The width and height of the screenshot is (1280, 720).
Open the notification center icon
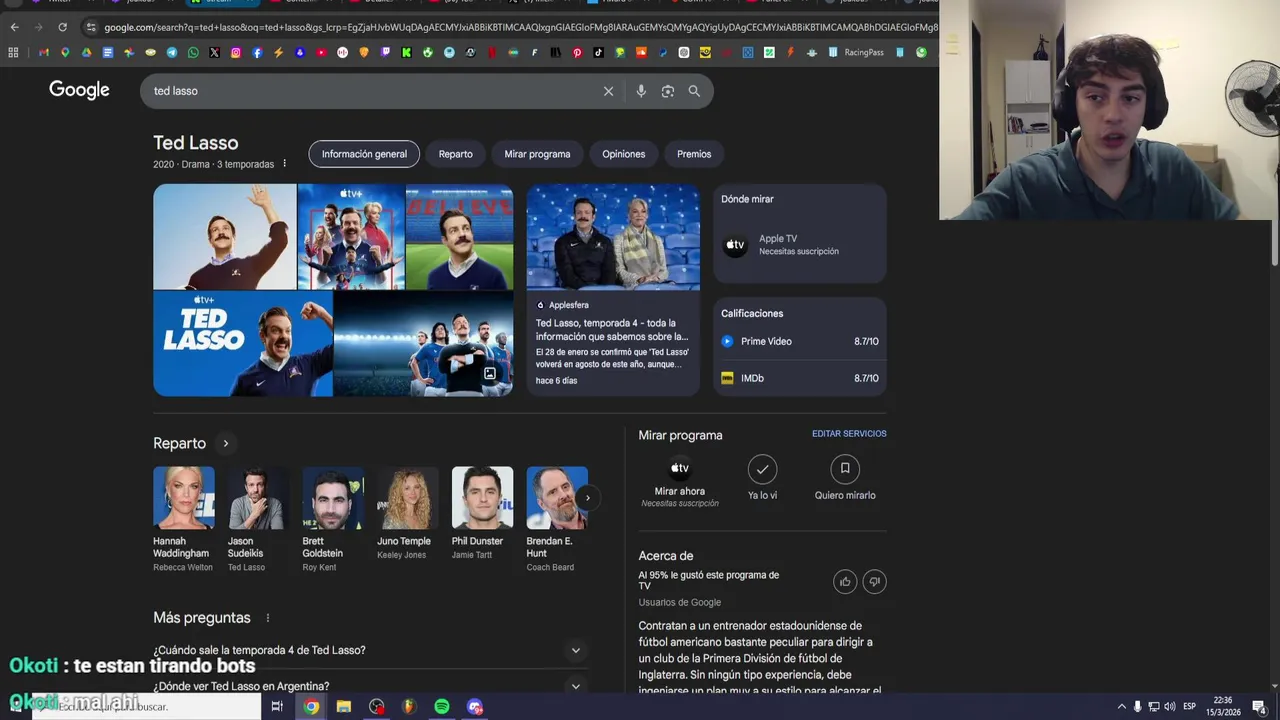tap(1259, 707)
